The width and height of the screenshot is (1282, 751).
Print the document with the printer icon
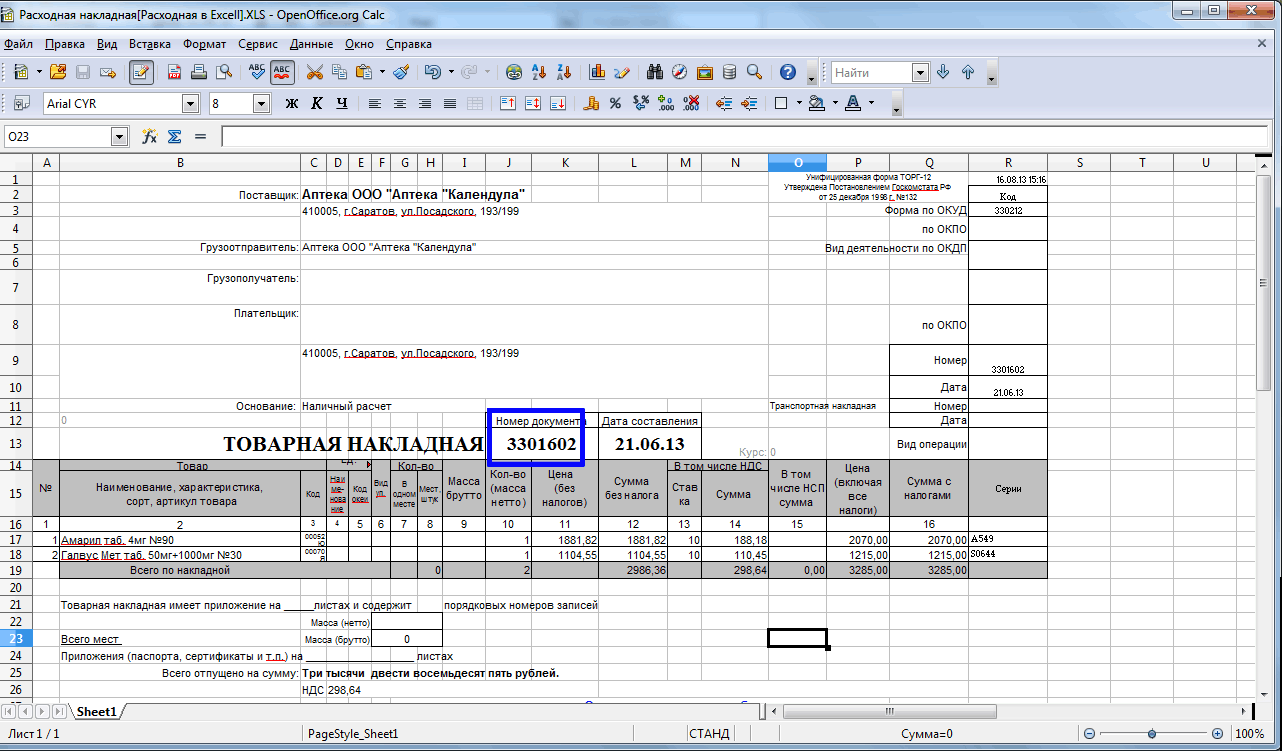pos(199,72)
